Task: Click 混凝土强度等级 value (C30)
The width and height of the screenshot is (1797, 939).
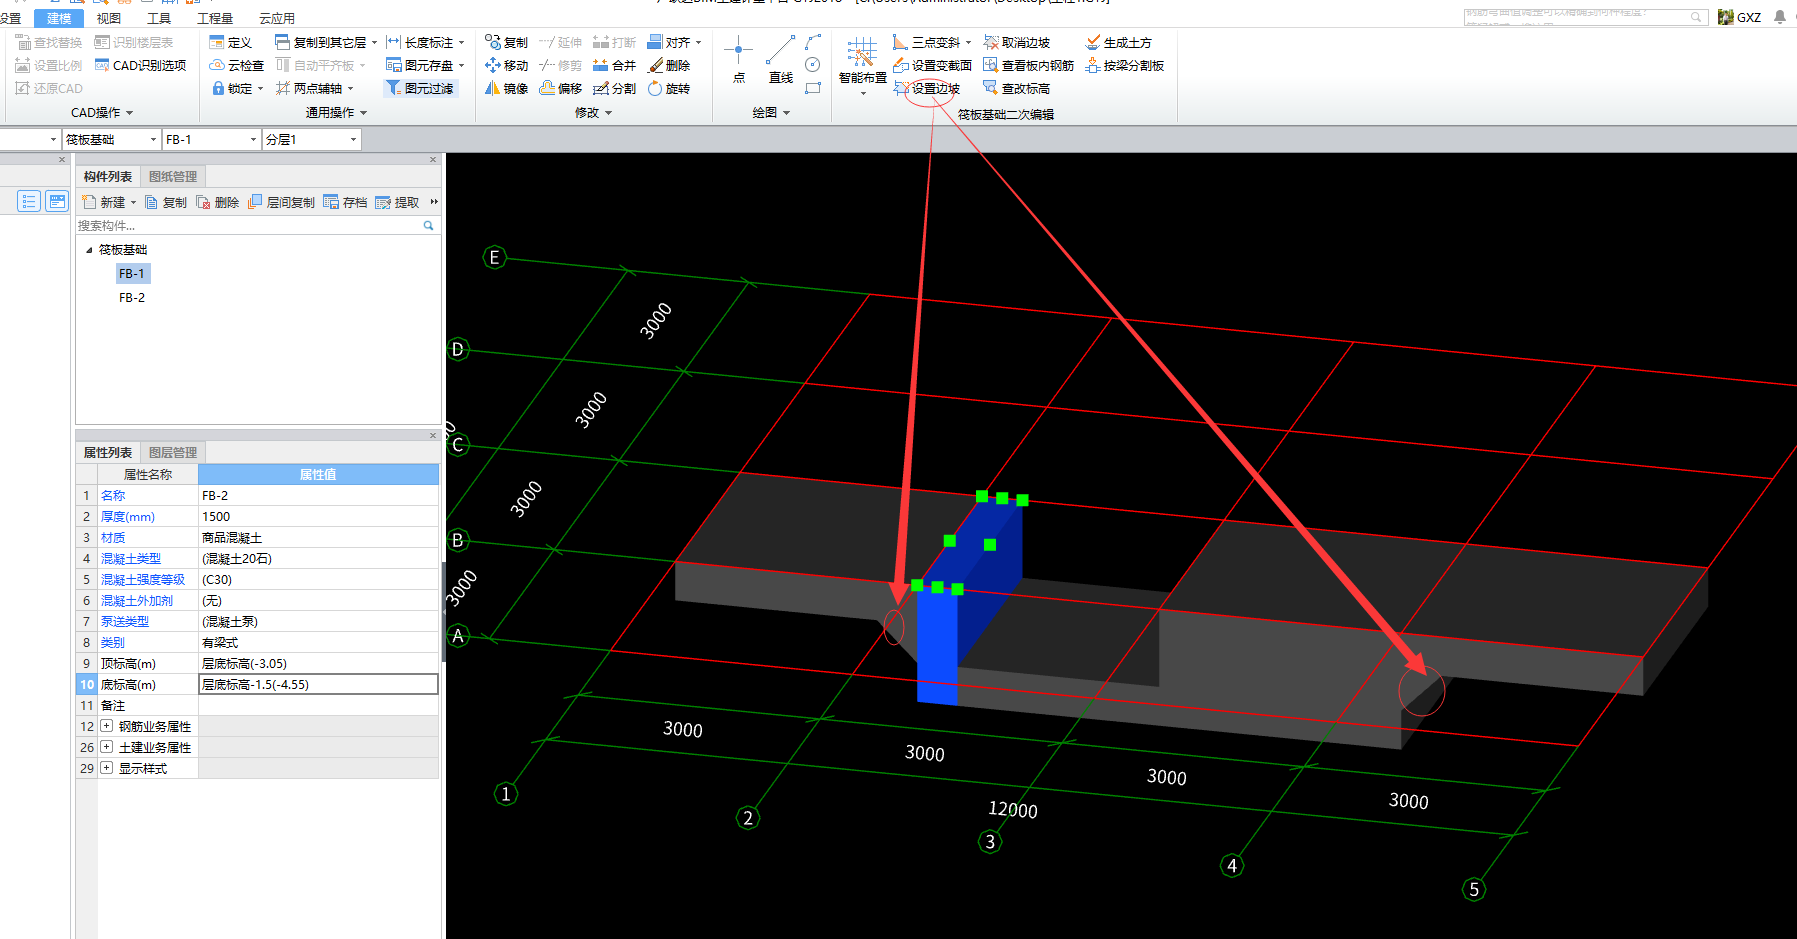Action: [318, 580]
